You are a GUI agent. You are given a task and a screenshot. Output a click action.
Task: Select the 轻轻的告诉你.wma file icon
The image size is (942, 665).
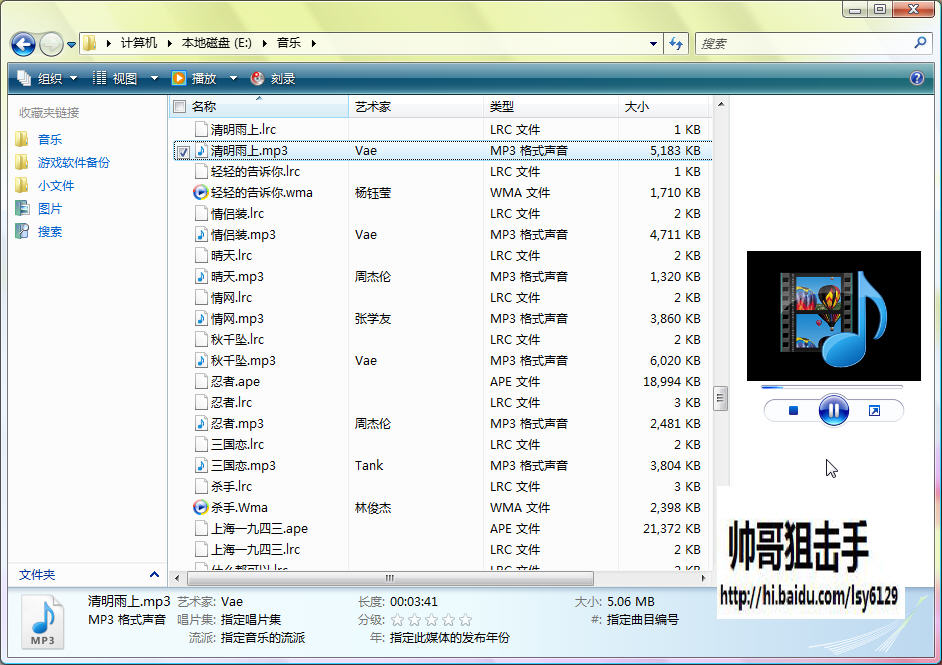point(200,193)
